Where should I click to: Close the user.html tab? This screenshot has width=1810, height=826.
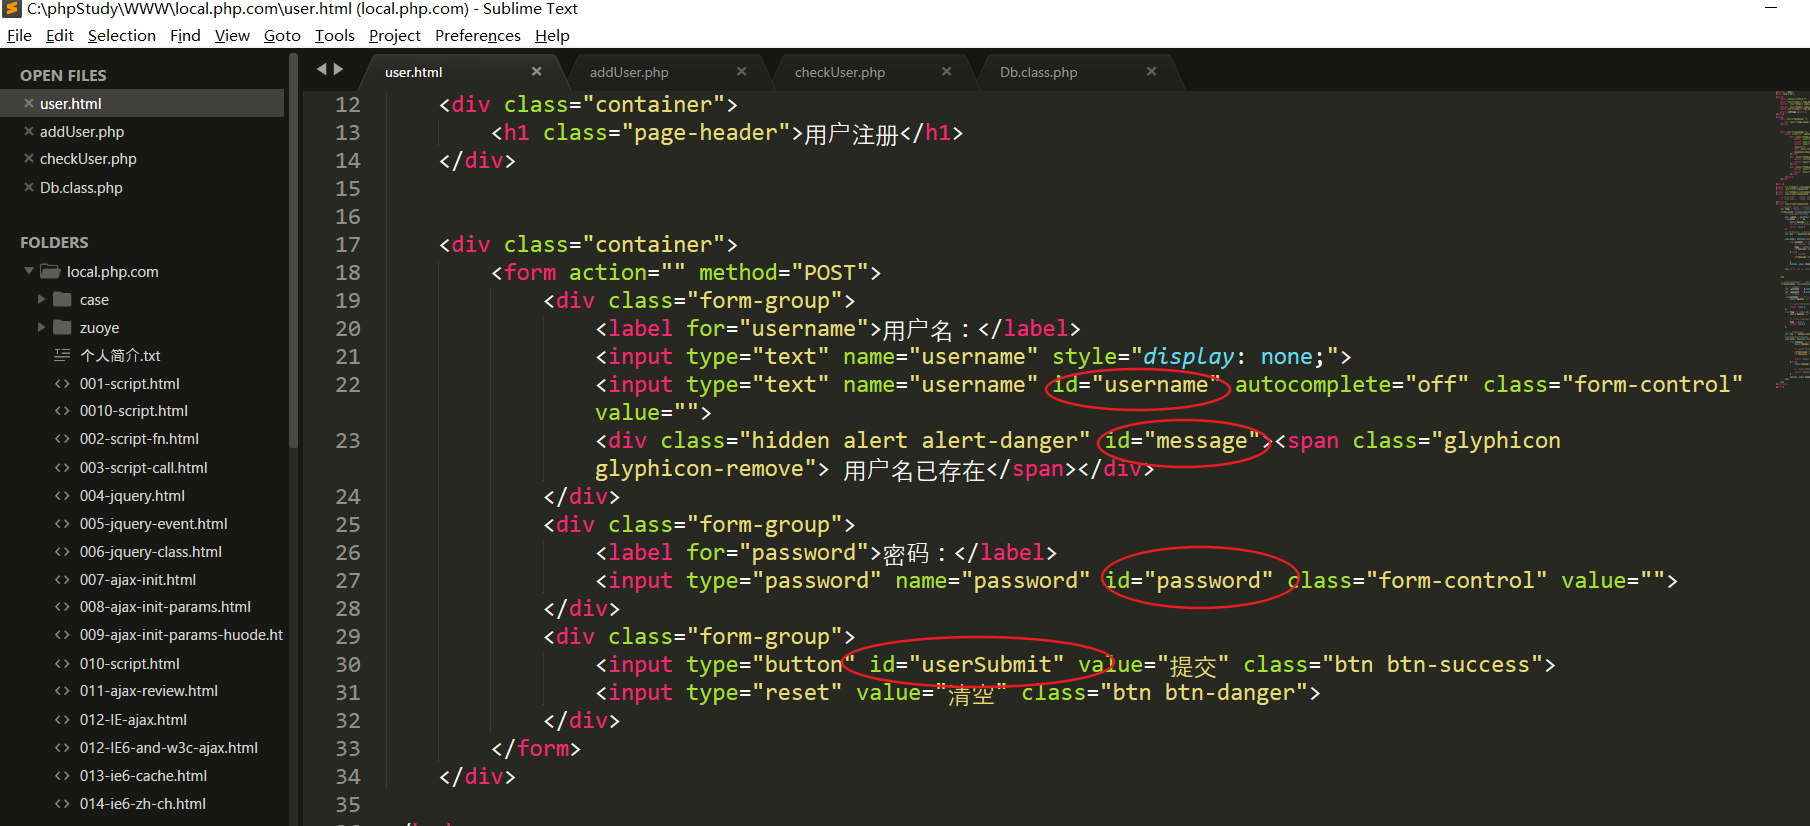tap(536, 71)
